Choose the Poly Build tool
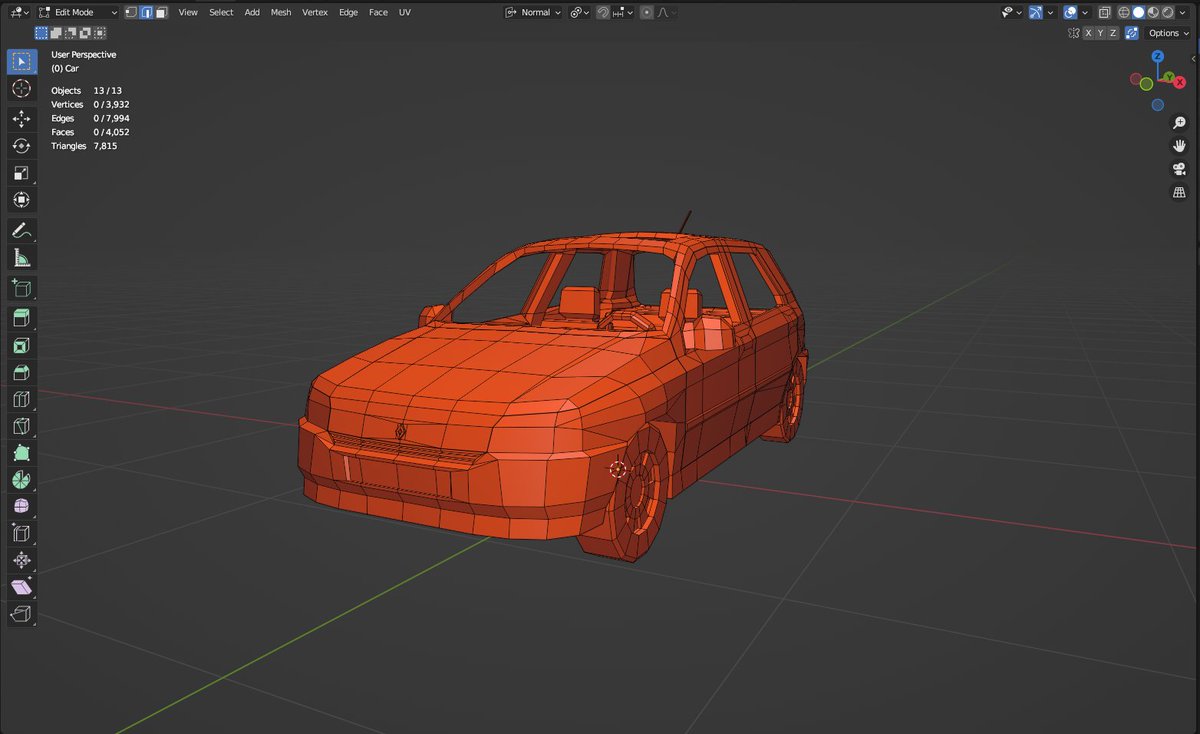 click(21, 453)
